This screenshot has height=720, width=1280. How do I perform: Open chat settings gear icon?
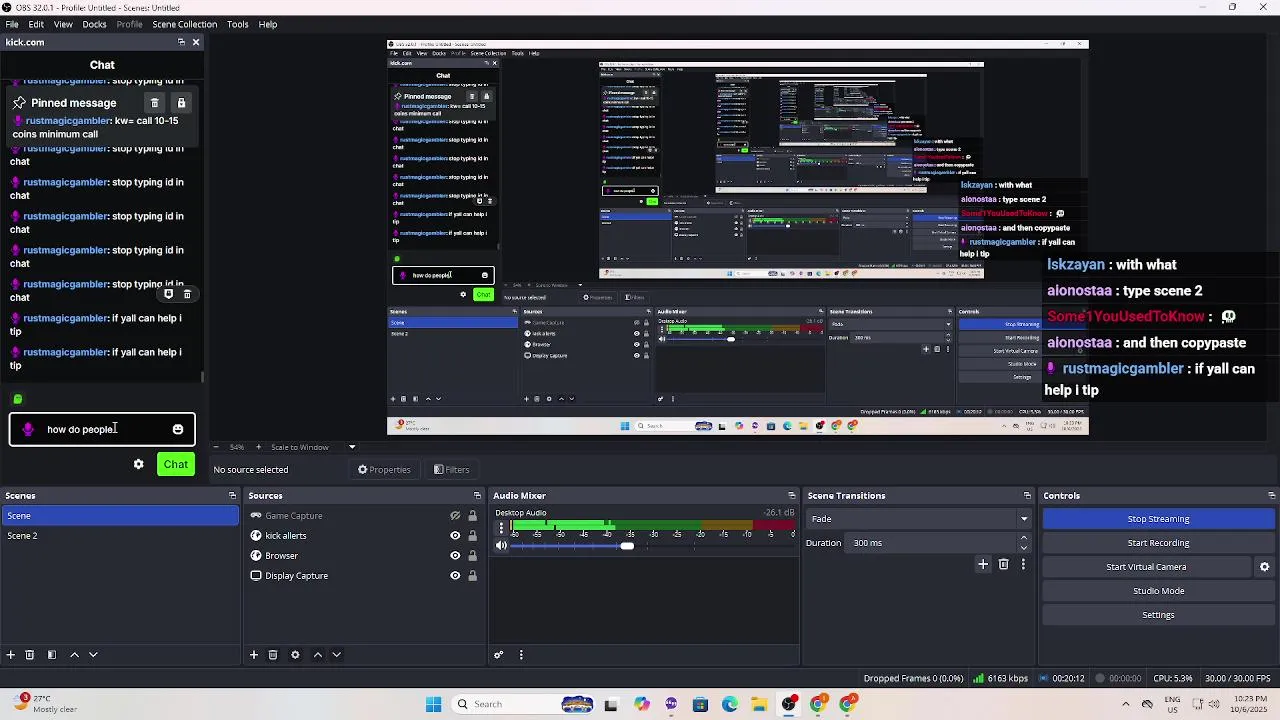(x=139, y=464)
